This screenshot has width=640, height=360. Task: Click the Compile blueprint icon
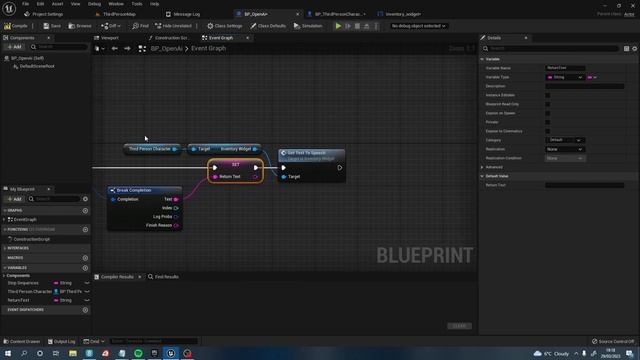[7, 26]
